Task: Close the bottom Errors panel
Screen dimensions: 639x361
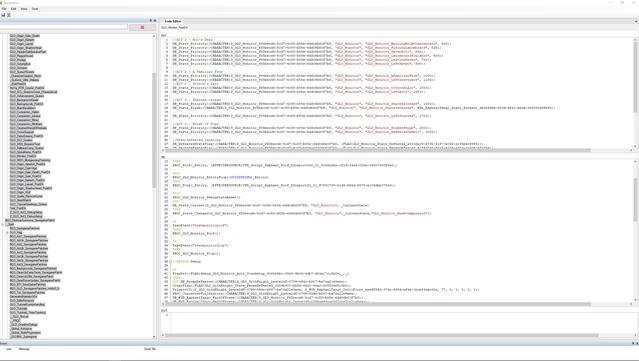Action: [637, 343]
